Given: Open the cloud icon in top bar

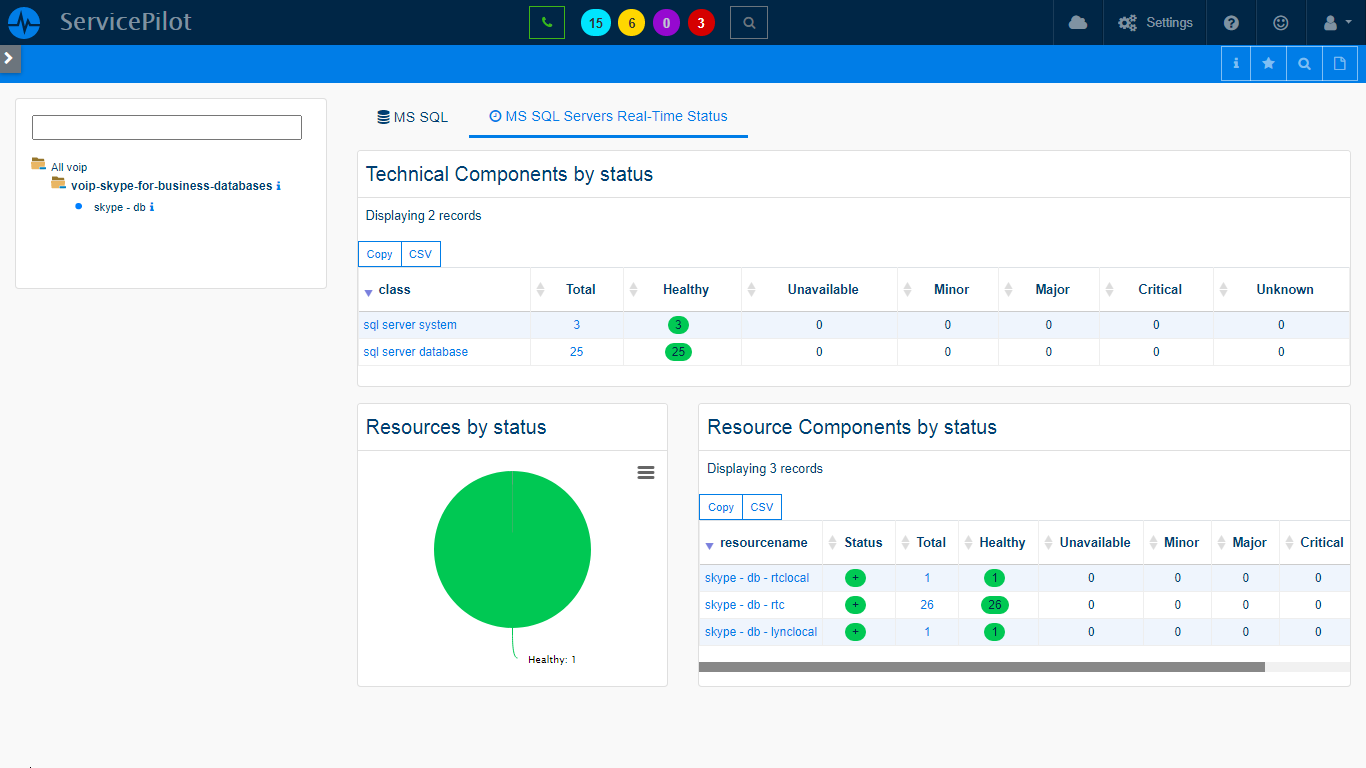Looking at the screenshot, I should coord(1078,22).
